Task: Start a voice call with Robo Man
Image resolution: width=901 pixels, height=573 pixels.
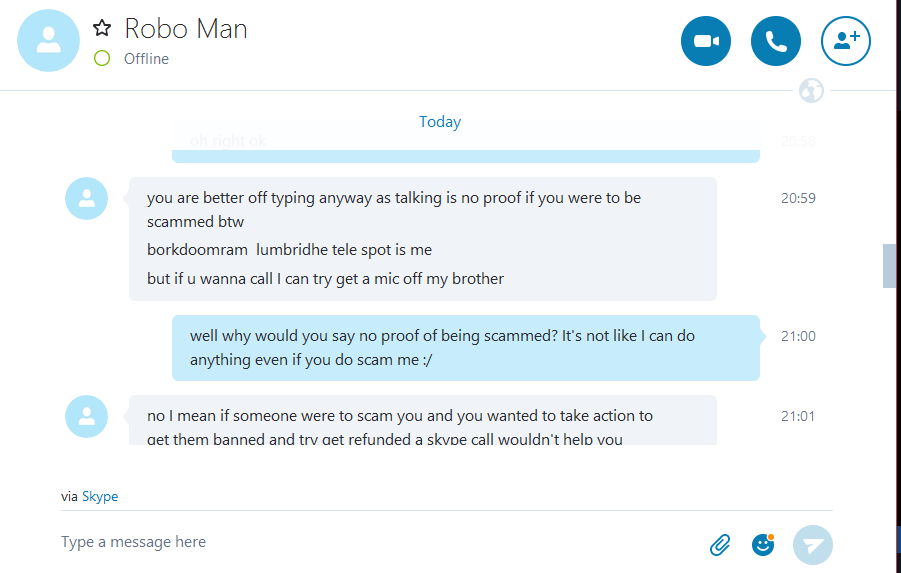Action: coord(776,41)
